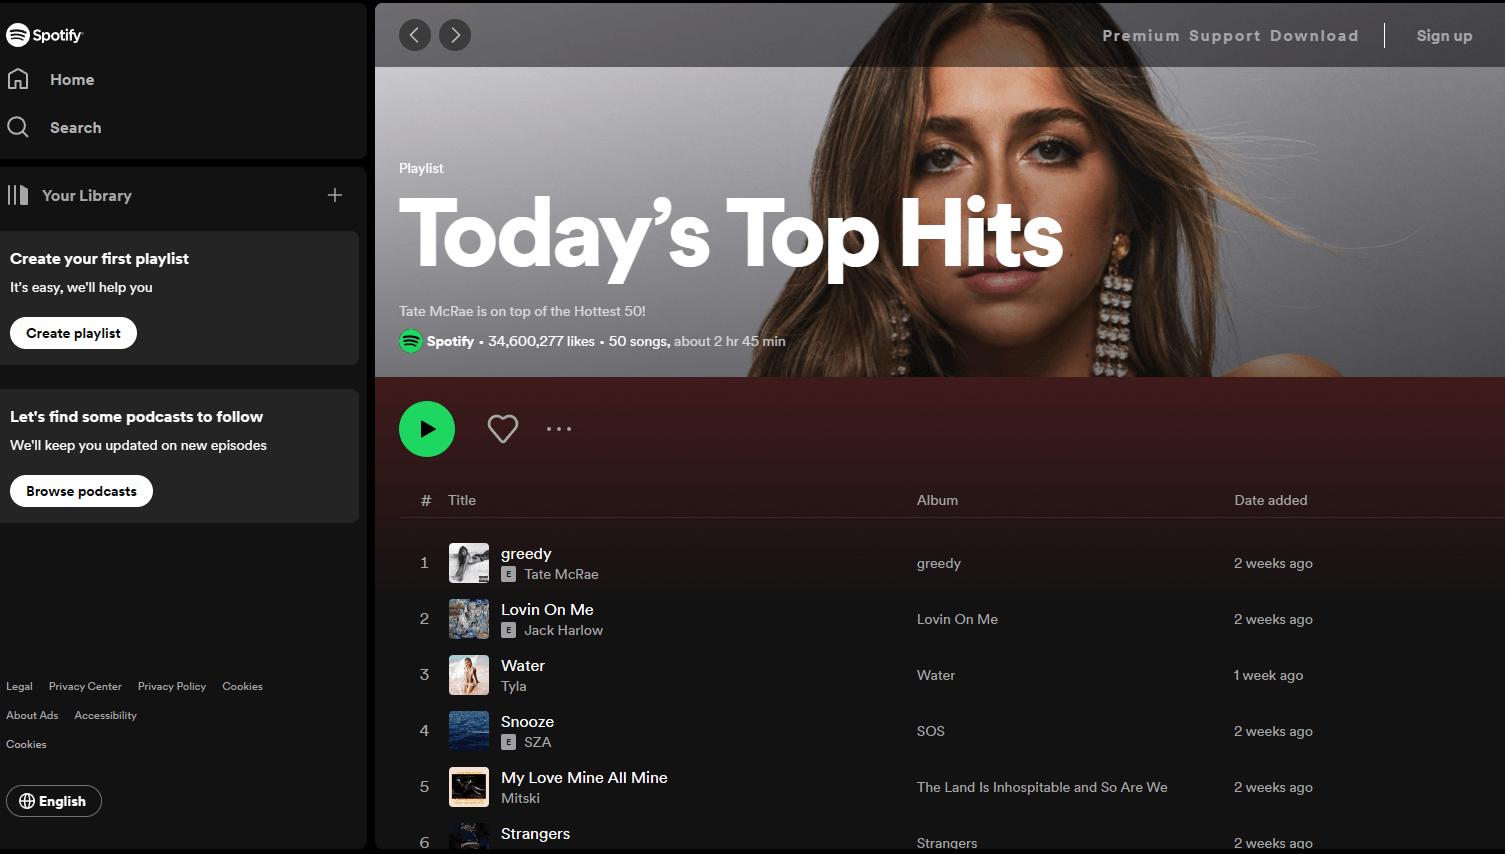This screenshot has height=854, width=1505.
Task: Click the explicit badge beside Jack Harlow
Action: 508,630
